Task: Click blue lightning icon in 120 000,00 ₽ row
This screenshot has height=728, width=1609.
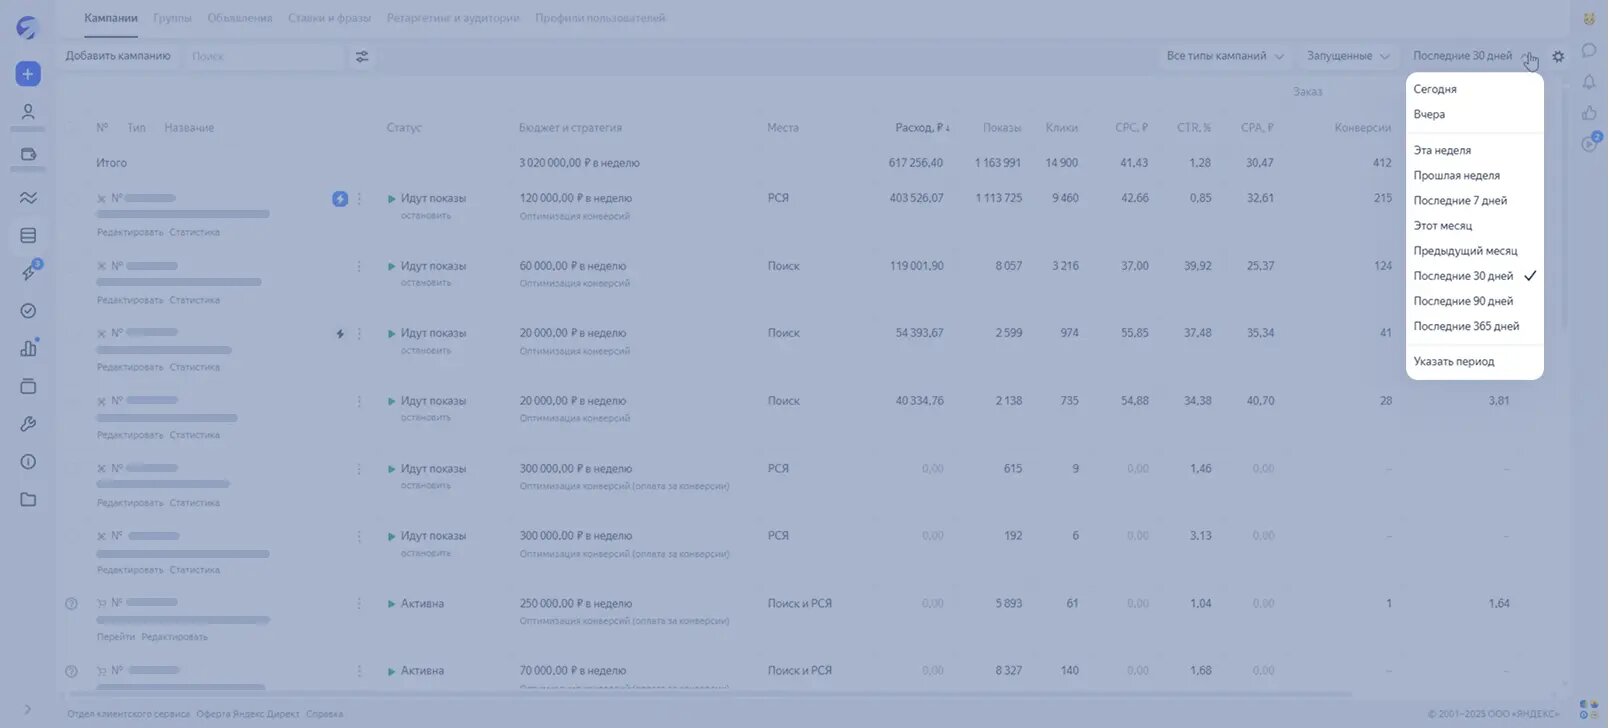Action: click(x=340, y=199)
